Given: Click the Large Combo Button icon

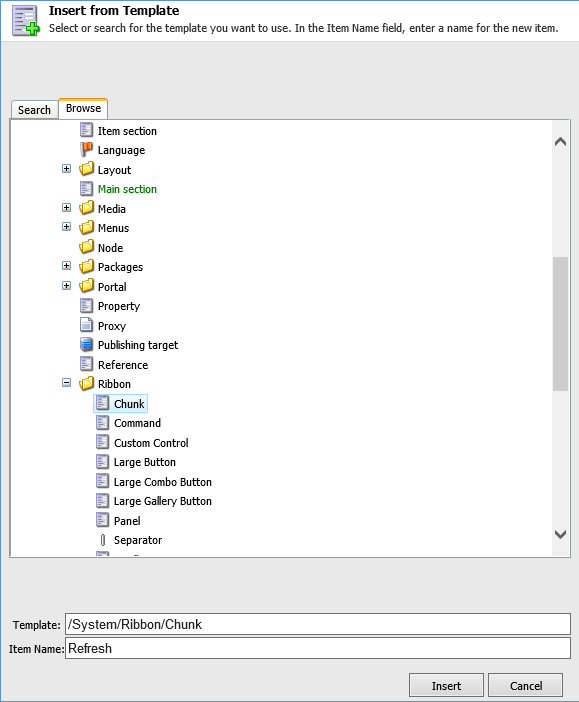Looking at the screenshot, I should coord(103,480).
